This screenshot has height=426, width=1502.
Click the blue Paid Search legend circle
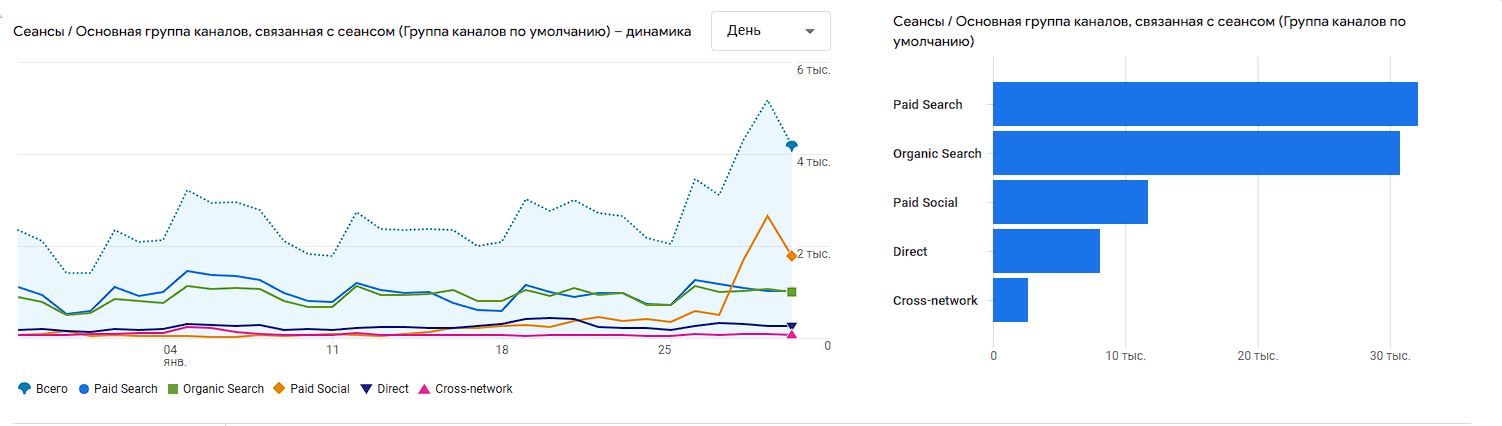(85, 389)
